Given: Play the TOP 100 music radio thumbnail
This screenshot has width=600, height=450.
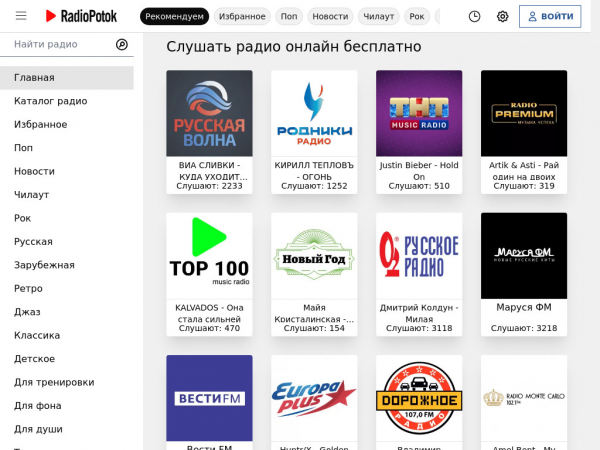Looking at the screenshot, I should tap(209, 256).
